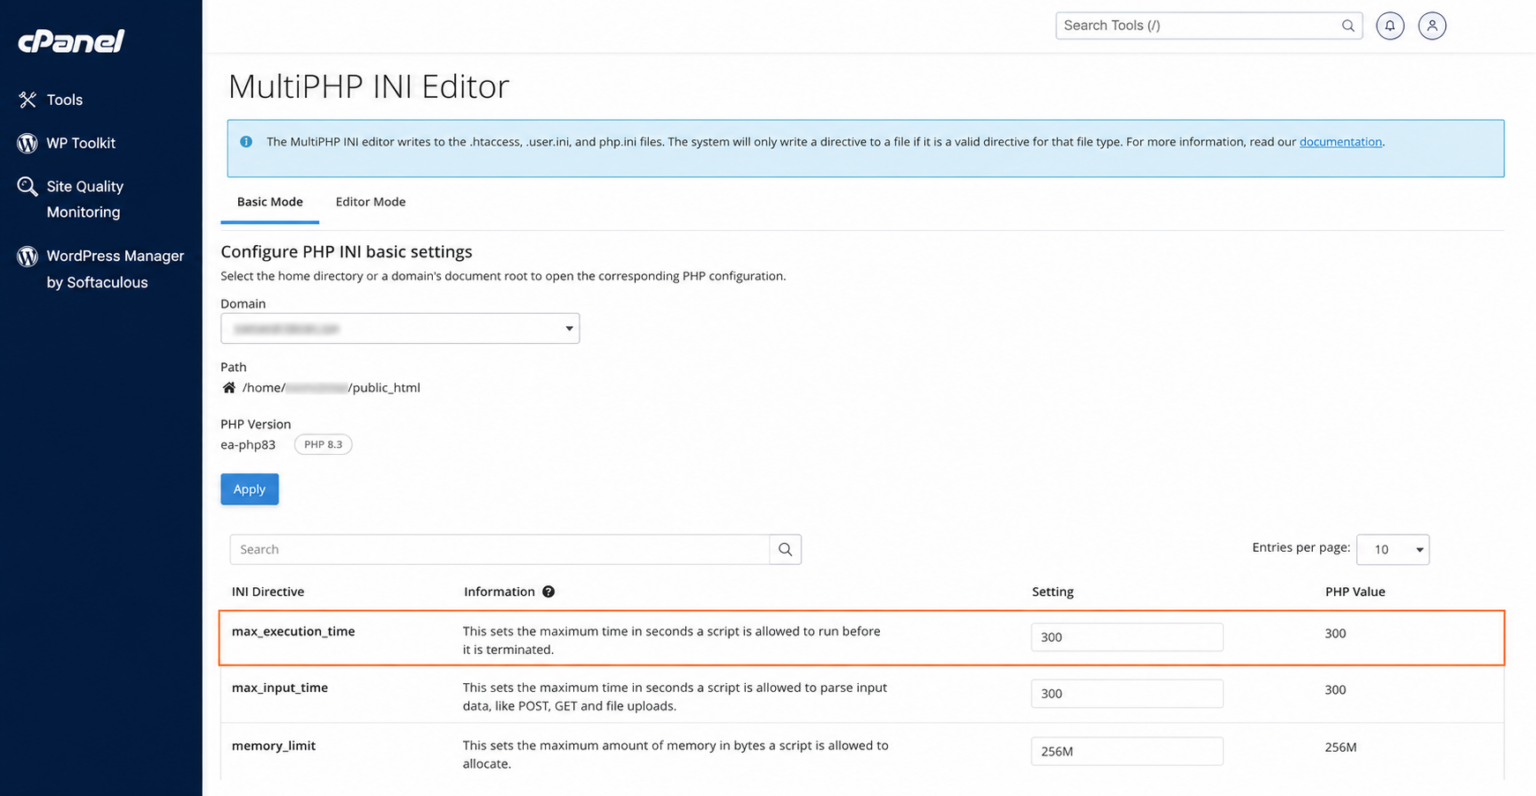
Task: Select the max_execution_time directive name
Action: (x=293, y=632)
